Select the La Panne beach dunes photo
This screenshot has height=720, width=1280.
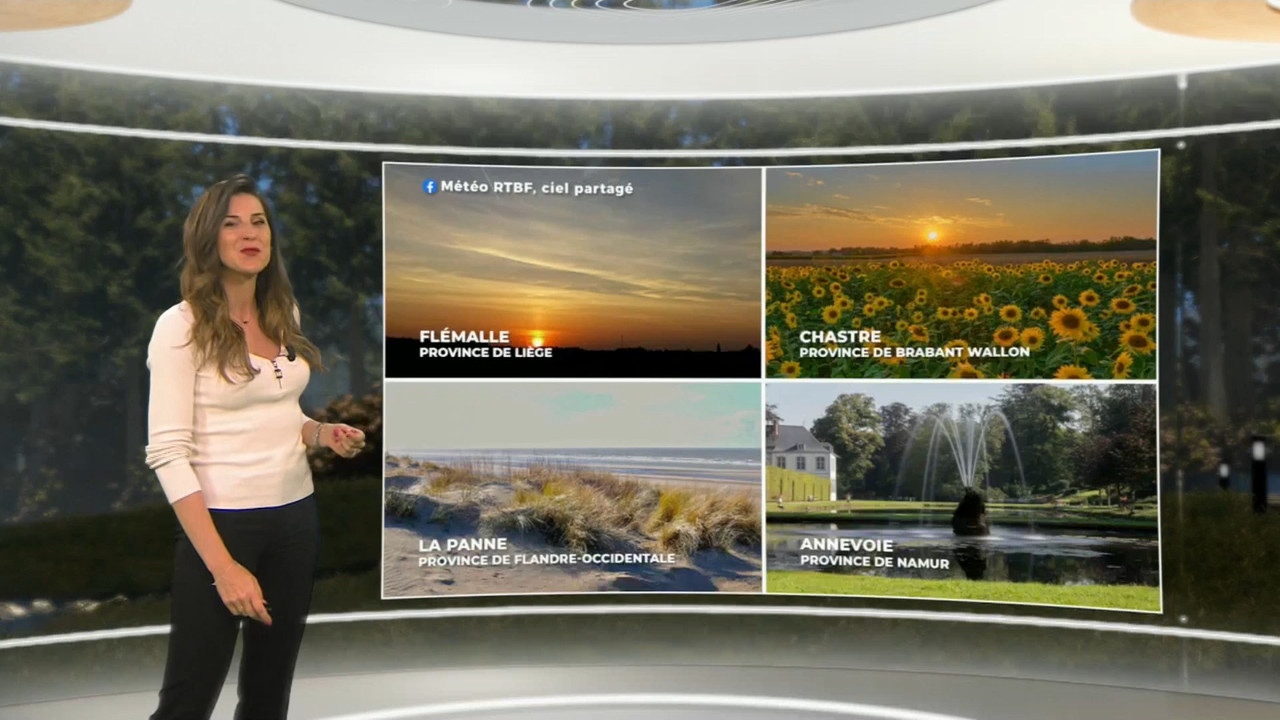coord(573,489)
